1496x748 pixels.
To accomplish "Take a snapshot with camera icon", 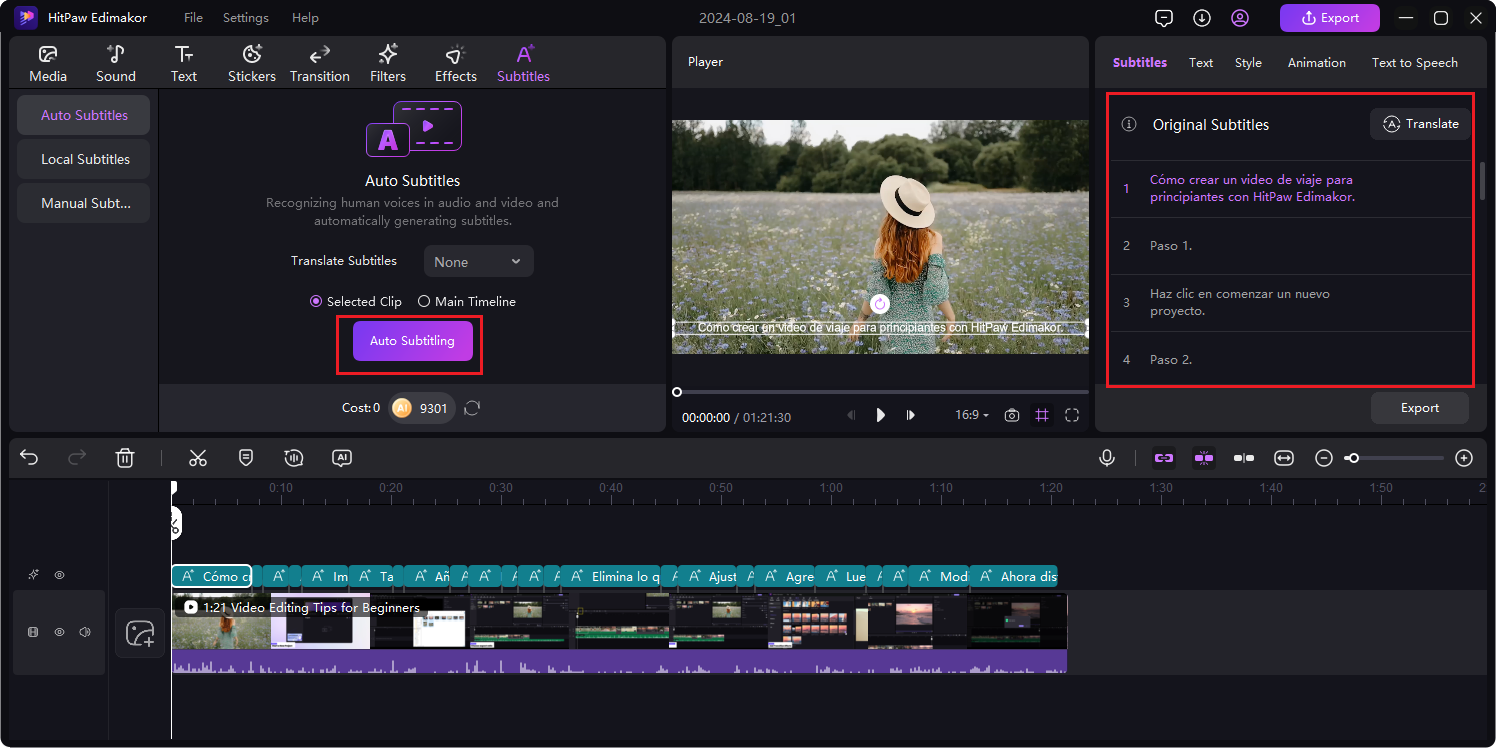I will (1012, 415).
